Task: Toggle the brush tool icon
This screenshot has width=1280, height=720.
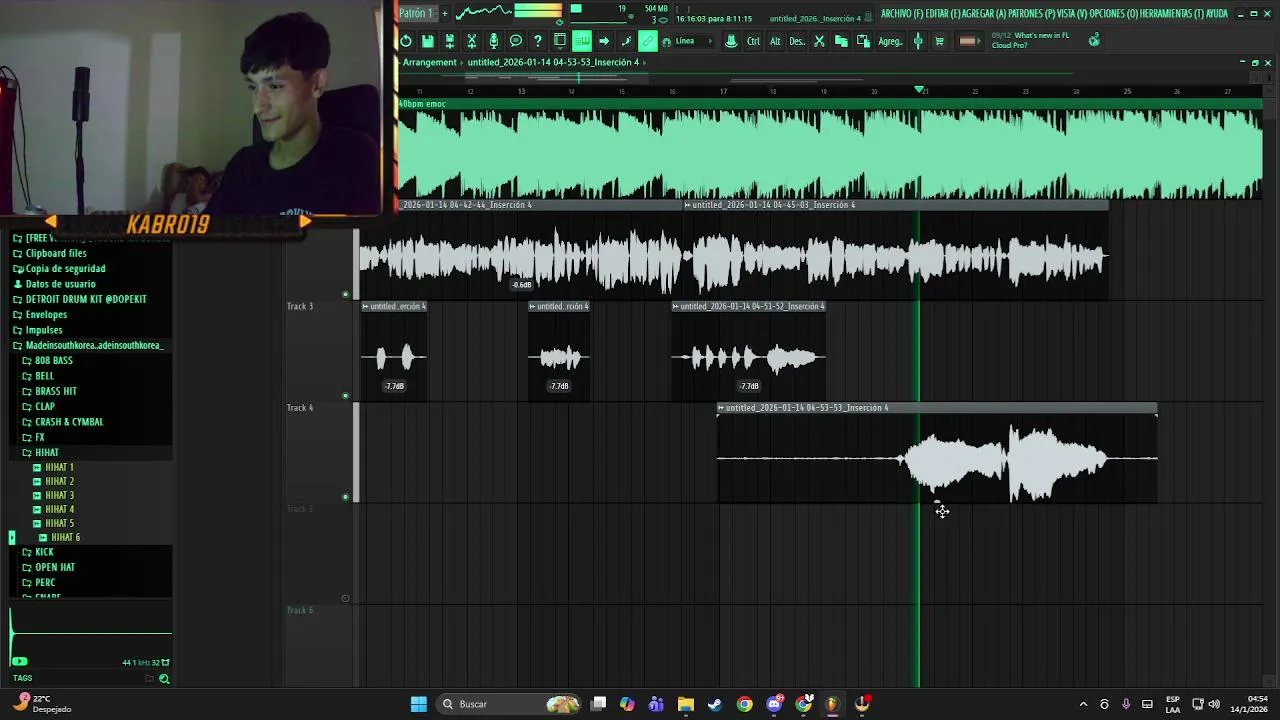Action: pyautogui.click(x=626, y=41)
